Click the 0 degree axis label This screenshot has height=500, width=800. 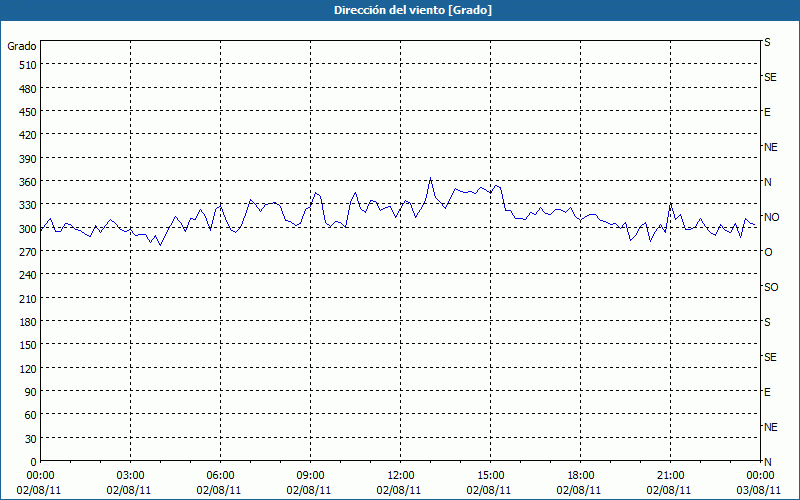click(34, 462)
